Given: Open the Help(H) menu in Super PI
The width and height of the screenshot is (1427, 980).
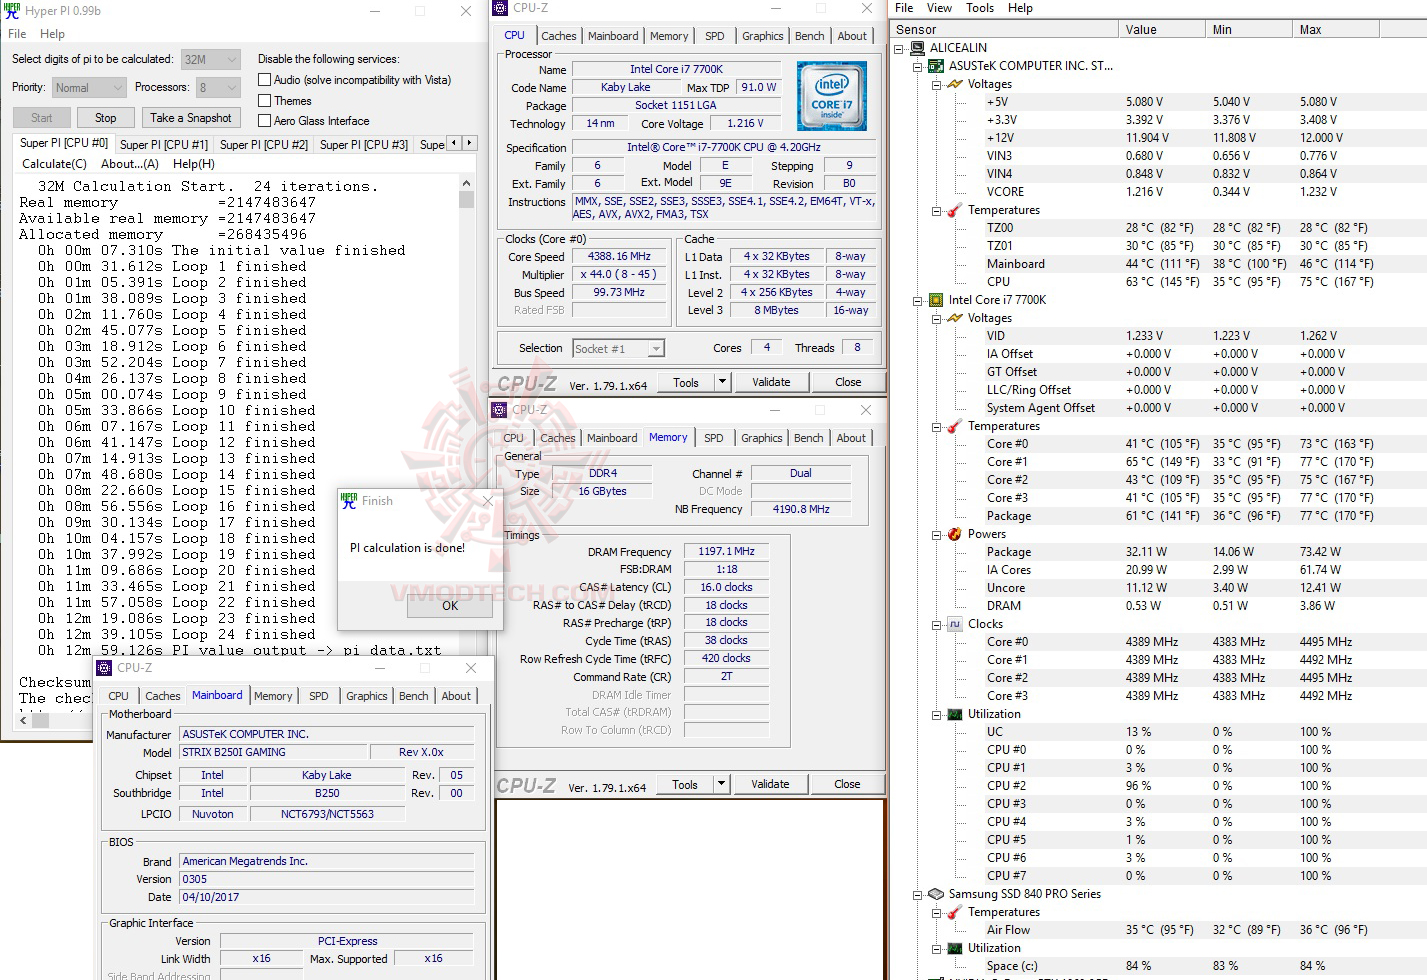Looking at the screenshot, I should point(194,164).
